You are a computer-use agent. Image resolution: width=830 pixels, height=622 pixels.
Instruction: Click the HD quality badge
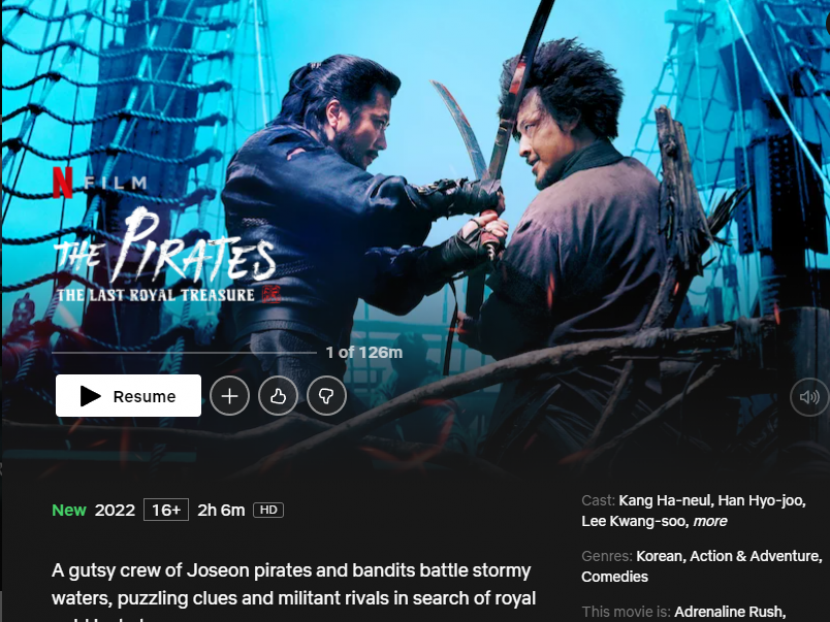click(x=268, y=510)
